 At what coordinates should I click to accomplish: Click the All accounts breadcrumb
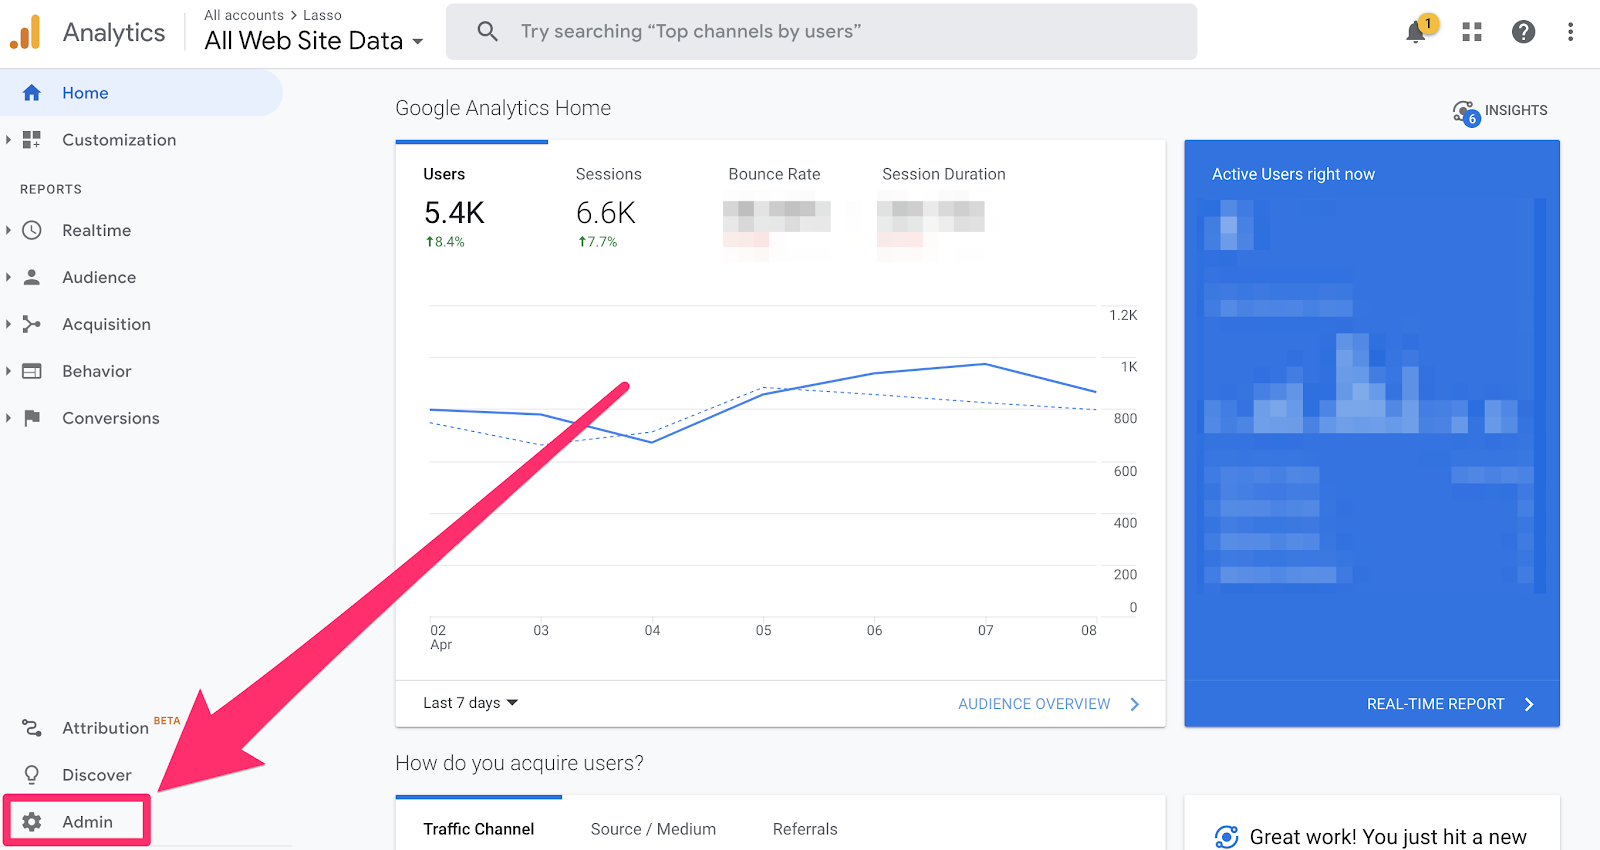click(244, 15)
